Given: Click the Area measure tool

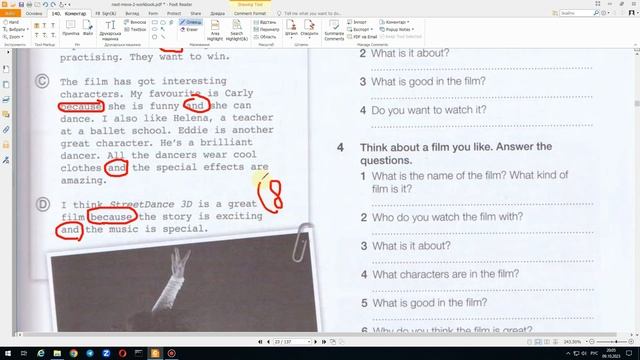Looking at the screenshot, I should (264, 37).
